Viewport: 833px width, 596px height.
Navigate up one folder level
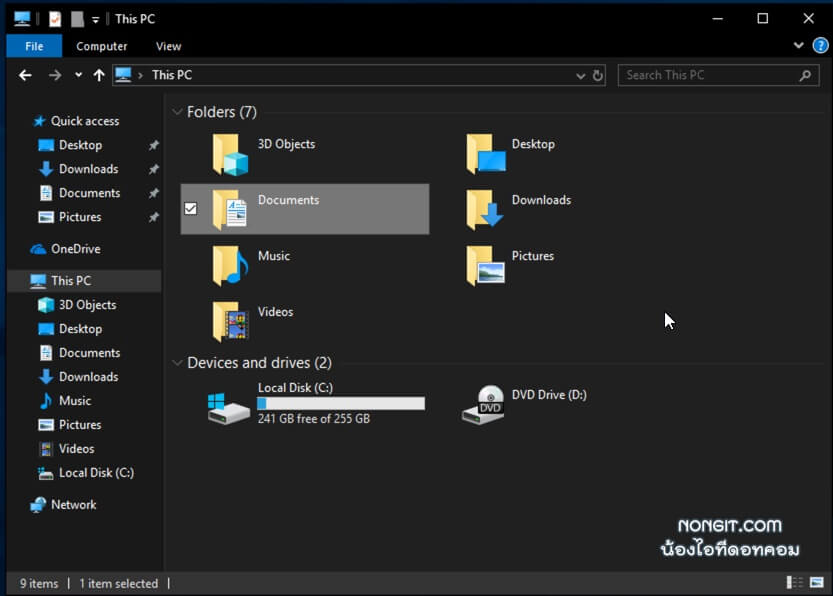point(98,75)
